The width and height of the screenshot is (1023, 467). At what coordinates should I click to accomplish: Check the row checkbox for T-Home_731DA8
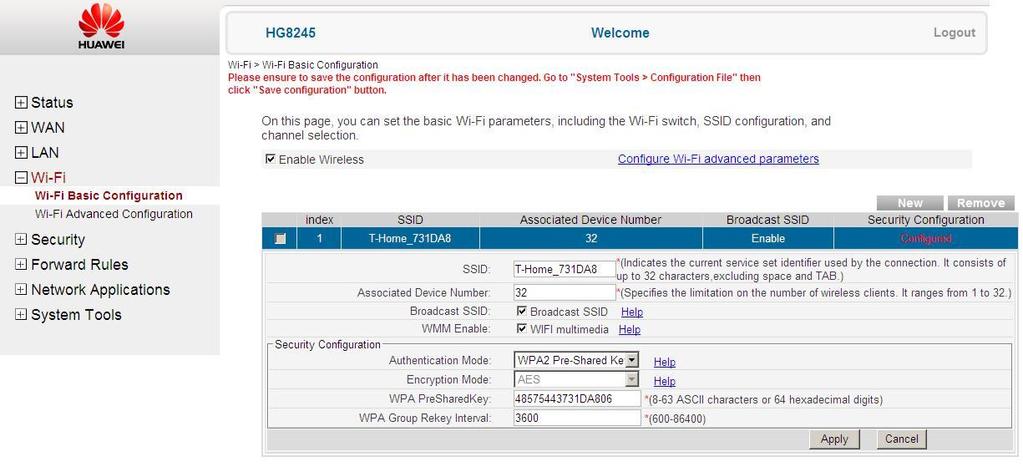(280, 239)
